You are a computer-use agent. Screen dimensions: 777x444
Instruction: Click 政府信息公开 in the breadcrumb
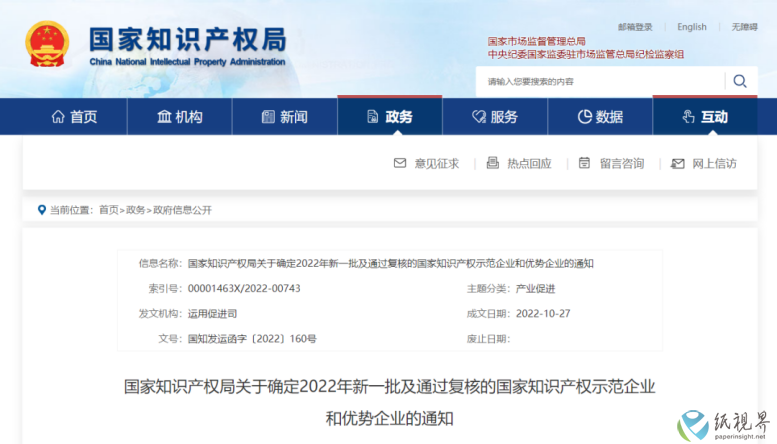[182, 210]
